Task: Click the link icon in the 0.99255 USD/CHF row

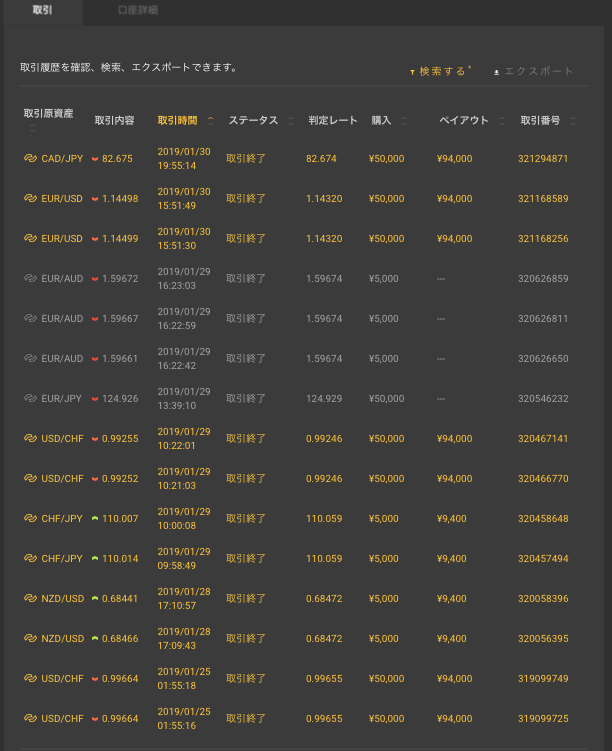Action: [x=30, y=438]
